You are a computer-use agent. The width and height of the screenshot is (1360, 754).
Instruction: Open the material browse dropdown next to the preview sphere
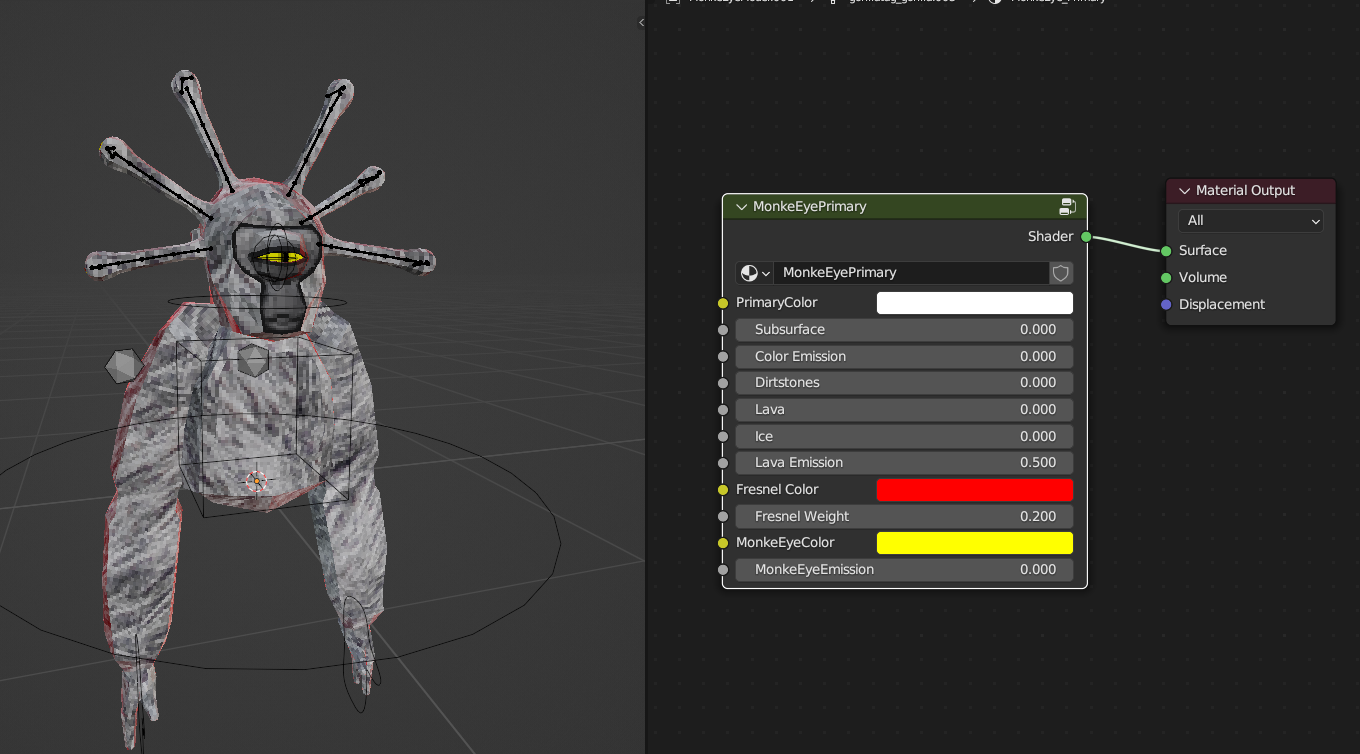pos(766,272)
